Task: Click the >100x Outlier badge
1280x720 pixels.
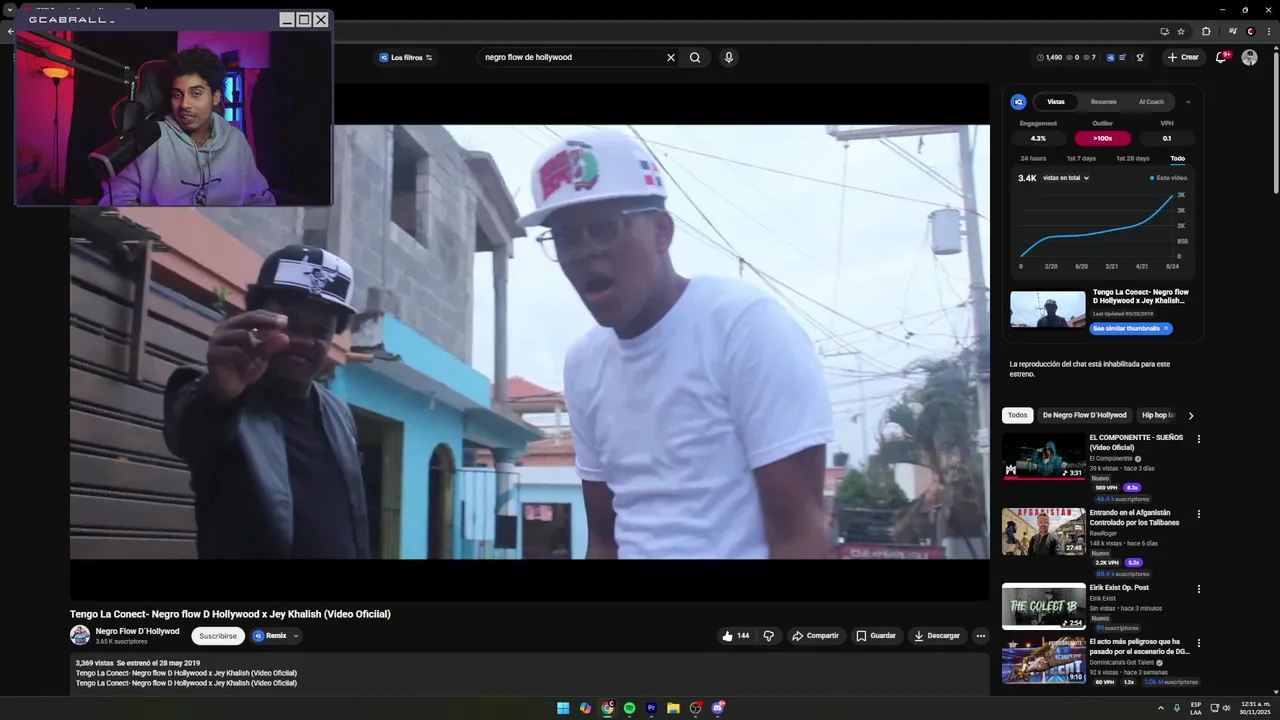Action: [1103, 139]
